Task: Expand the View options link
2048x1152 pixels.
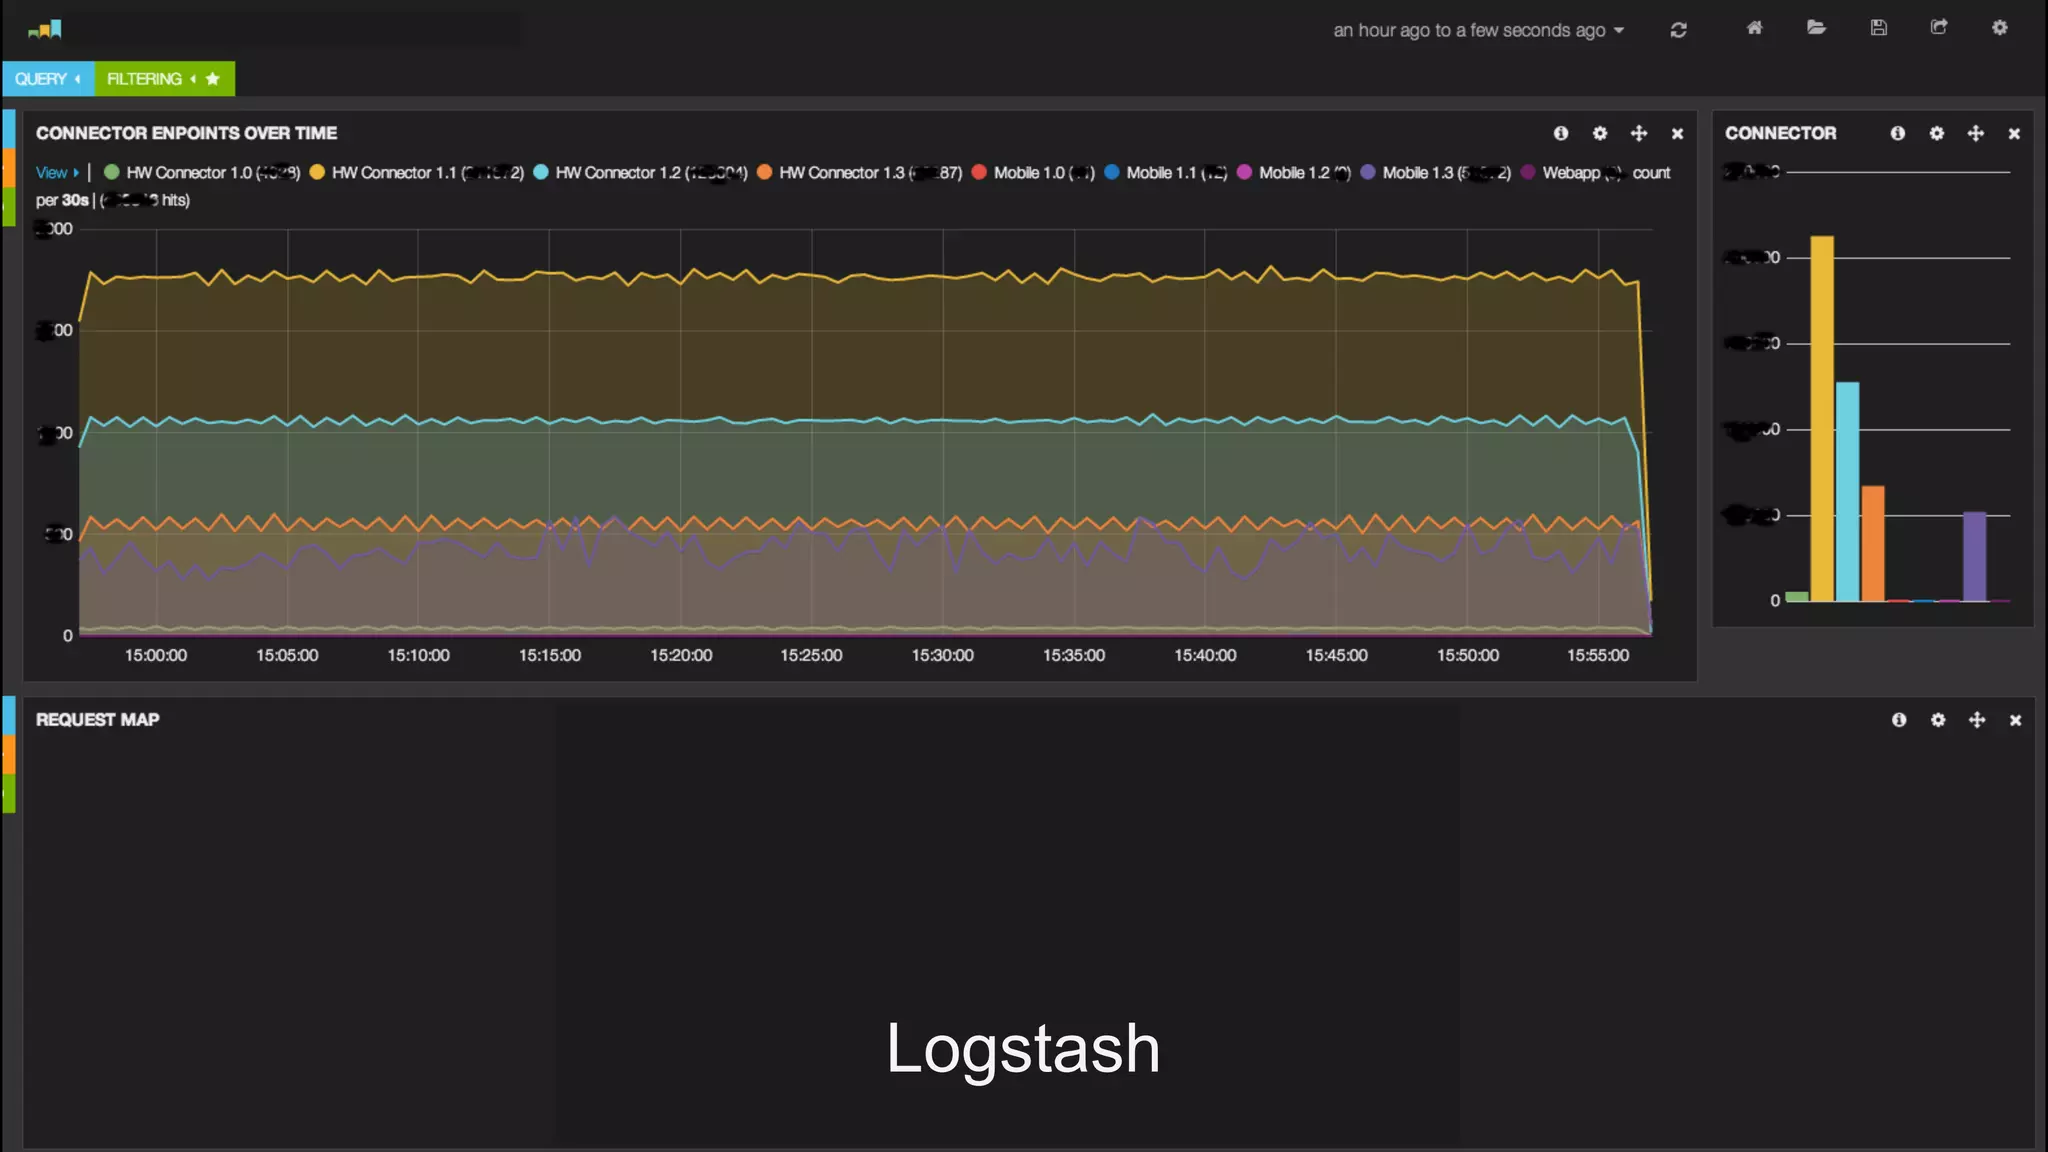Action: point(57,173)
